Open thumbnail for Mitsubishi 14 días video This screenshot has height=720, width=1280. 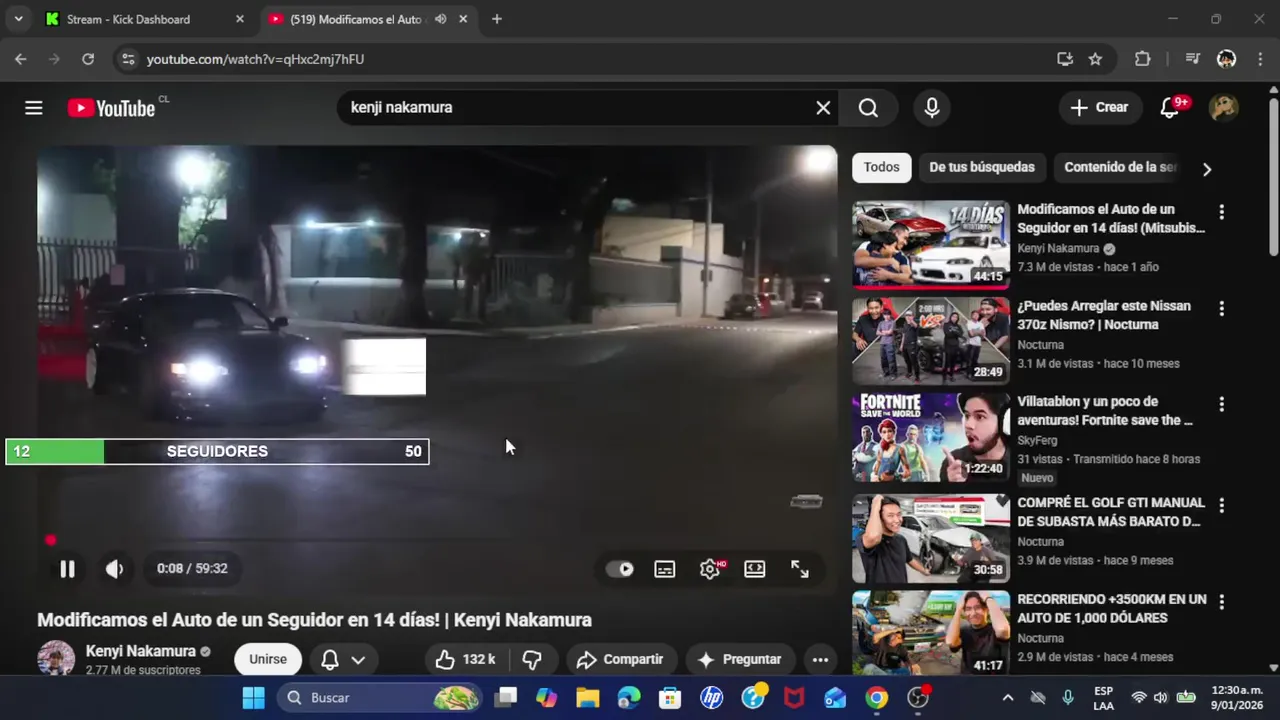931,245
